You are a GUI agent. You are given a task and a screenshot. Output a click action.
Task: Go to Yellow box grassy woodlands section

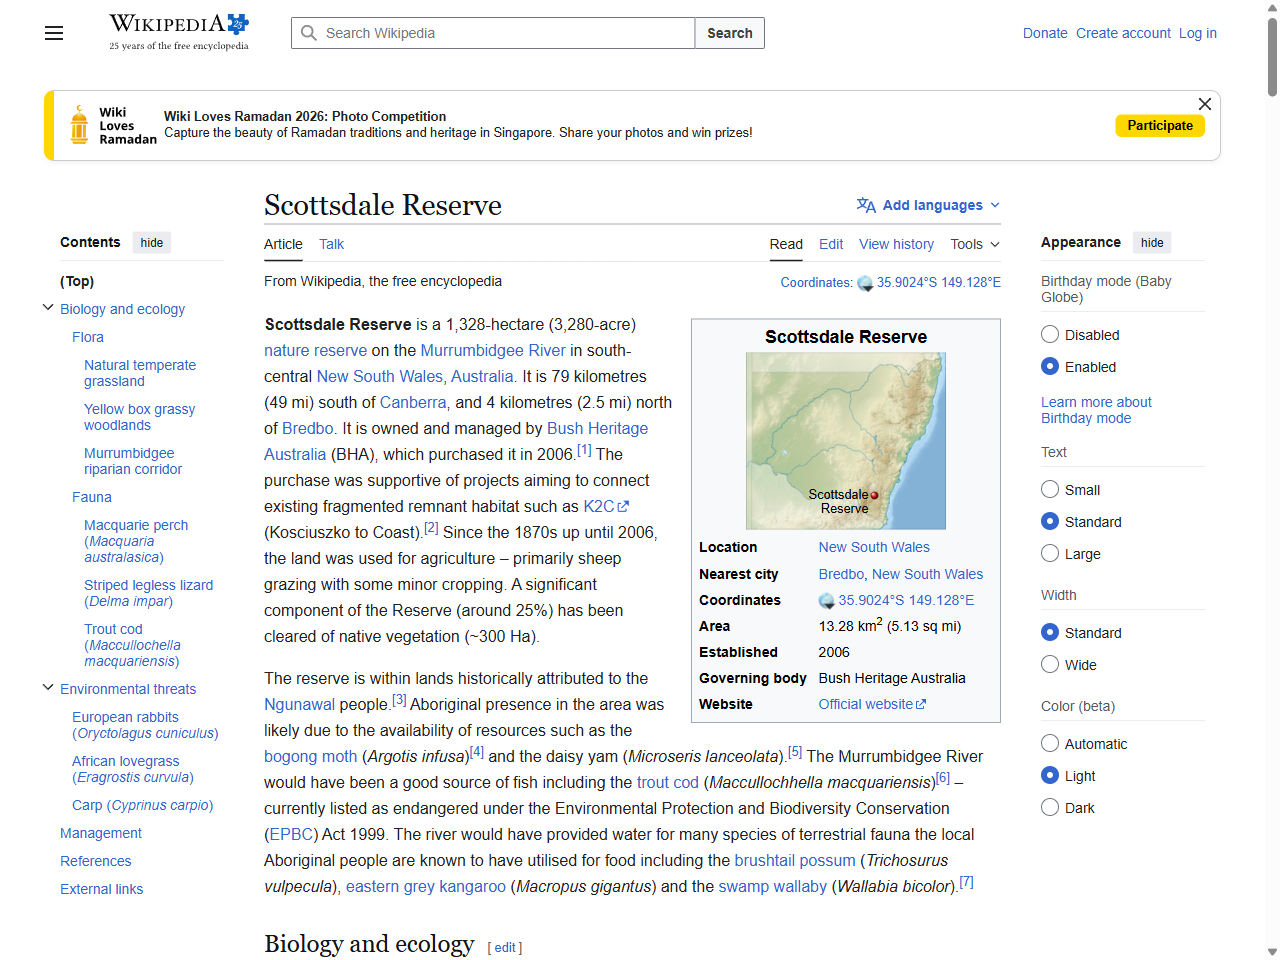[x=139, y=417]
